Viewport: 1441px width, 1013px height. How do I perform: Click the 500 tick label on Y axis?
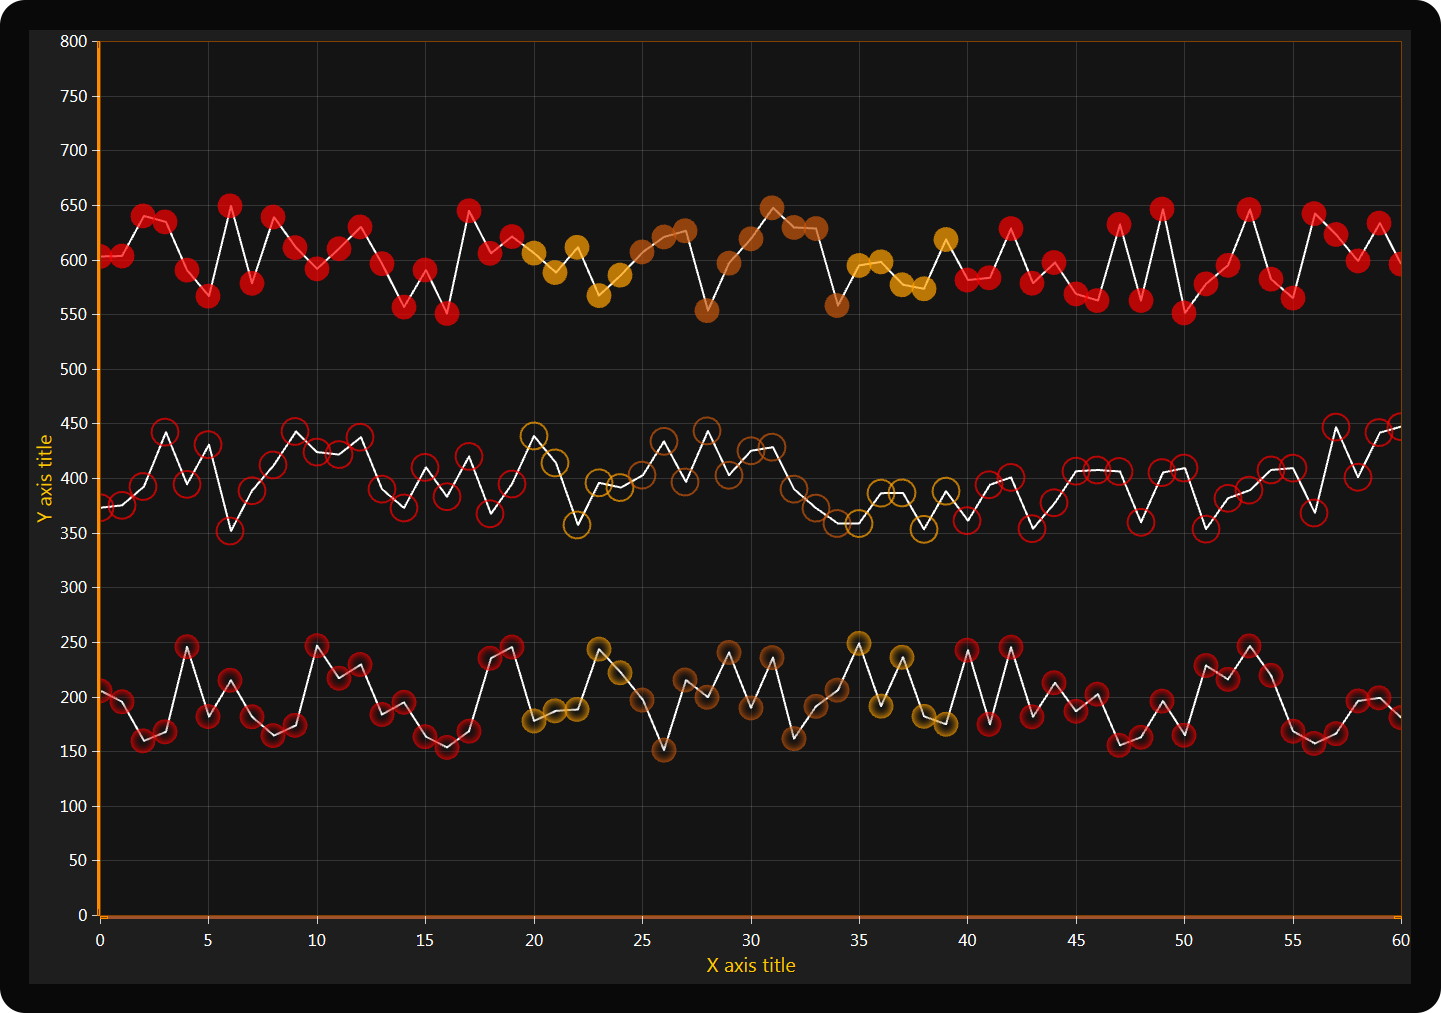tap(74, 370)
